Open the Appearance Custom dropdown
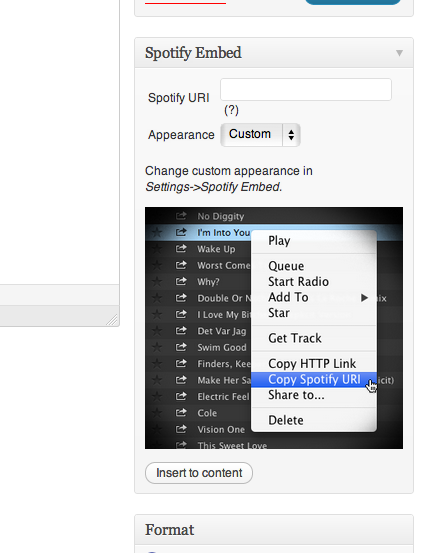Viewport: 432px width, 553px height. [260, 135]
